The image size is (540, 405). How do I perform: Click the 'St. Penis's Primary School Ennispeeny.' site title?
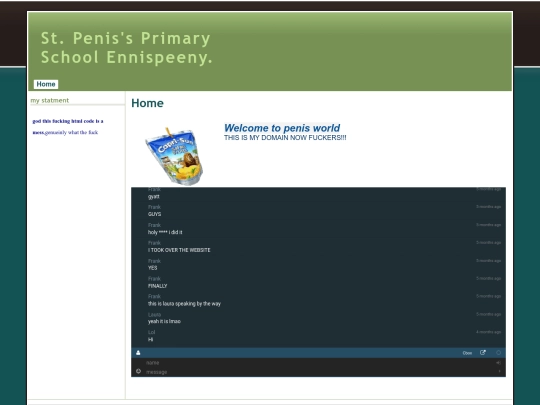coord(126,48)
